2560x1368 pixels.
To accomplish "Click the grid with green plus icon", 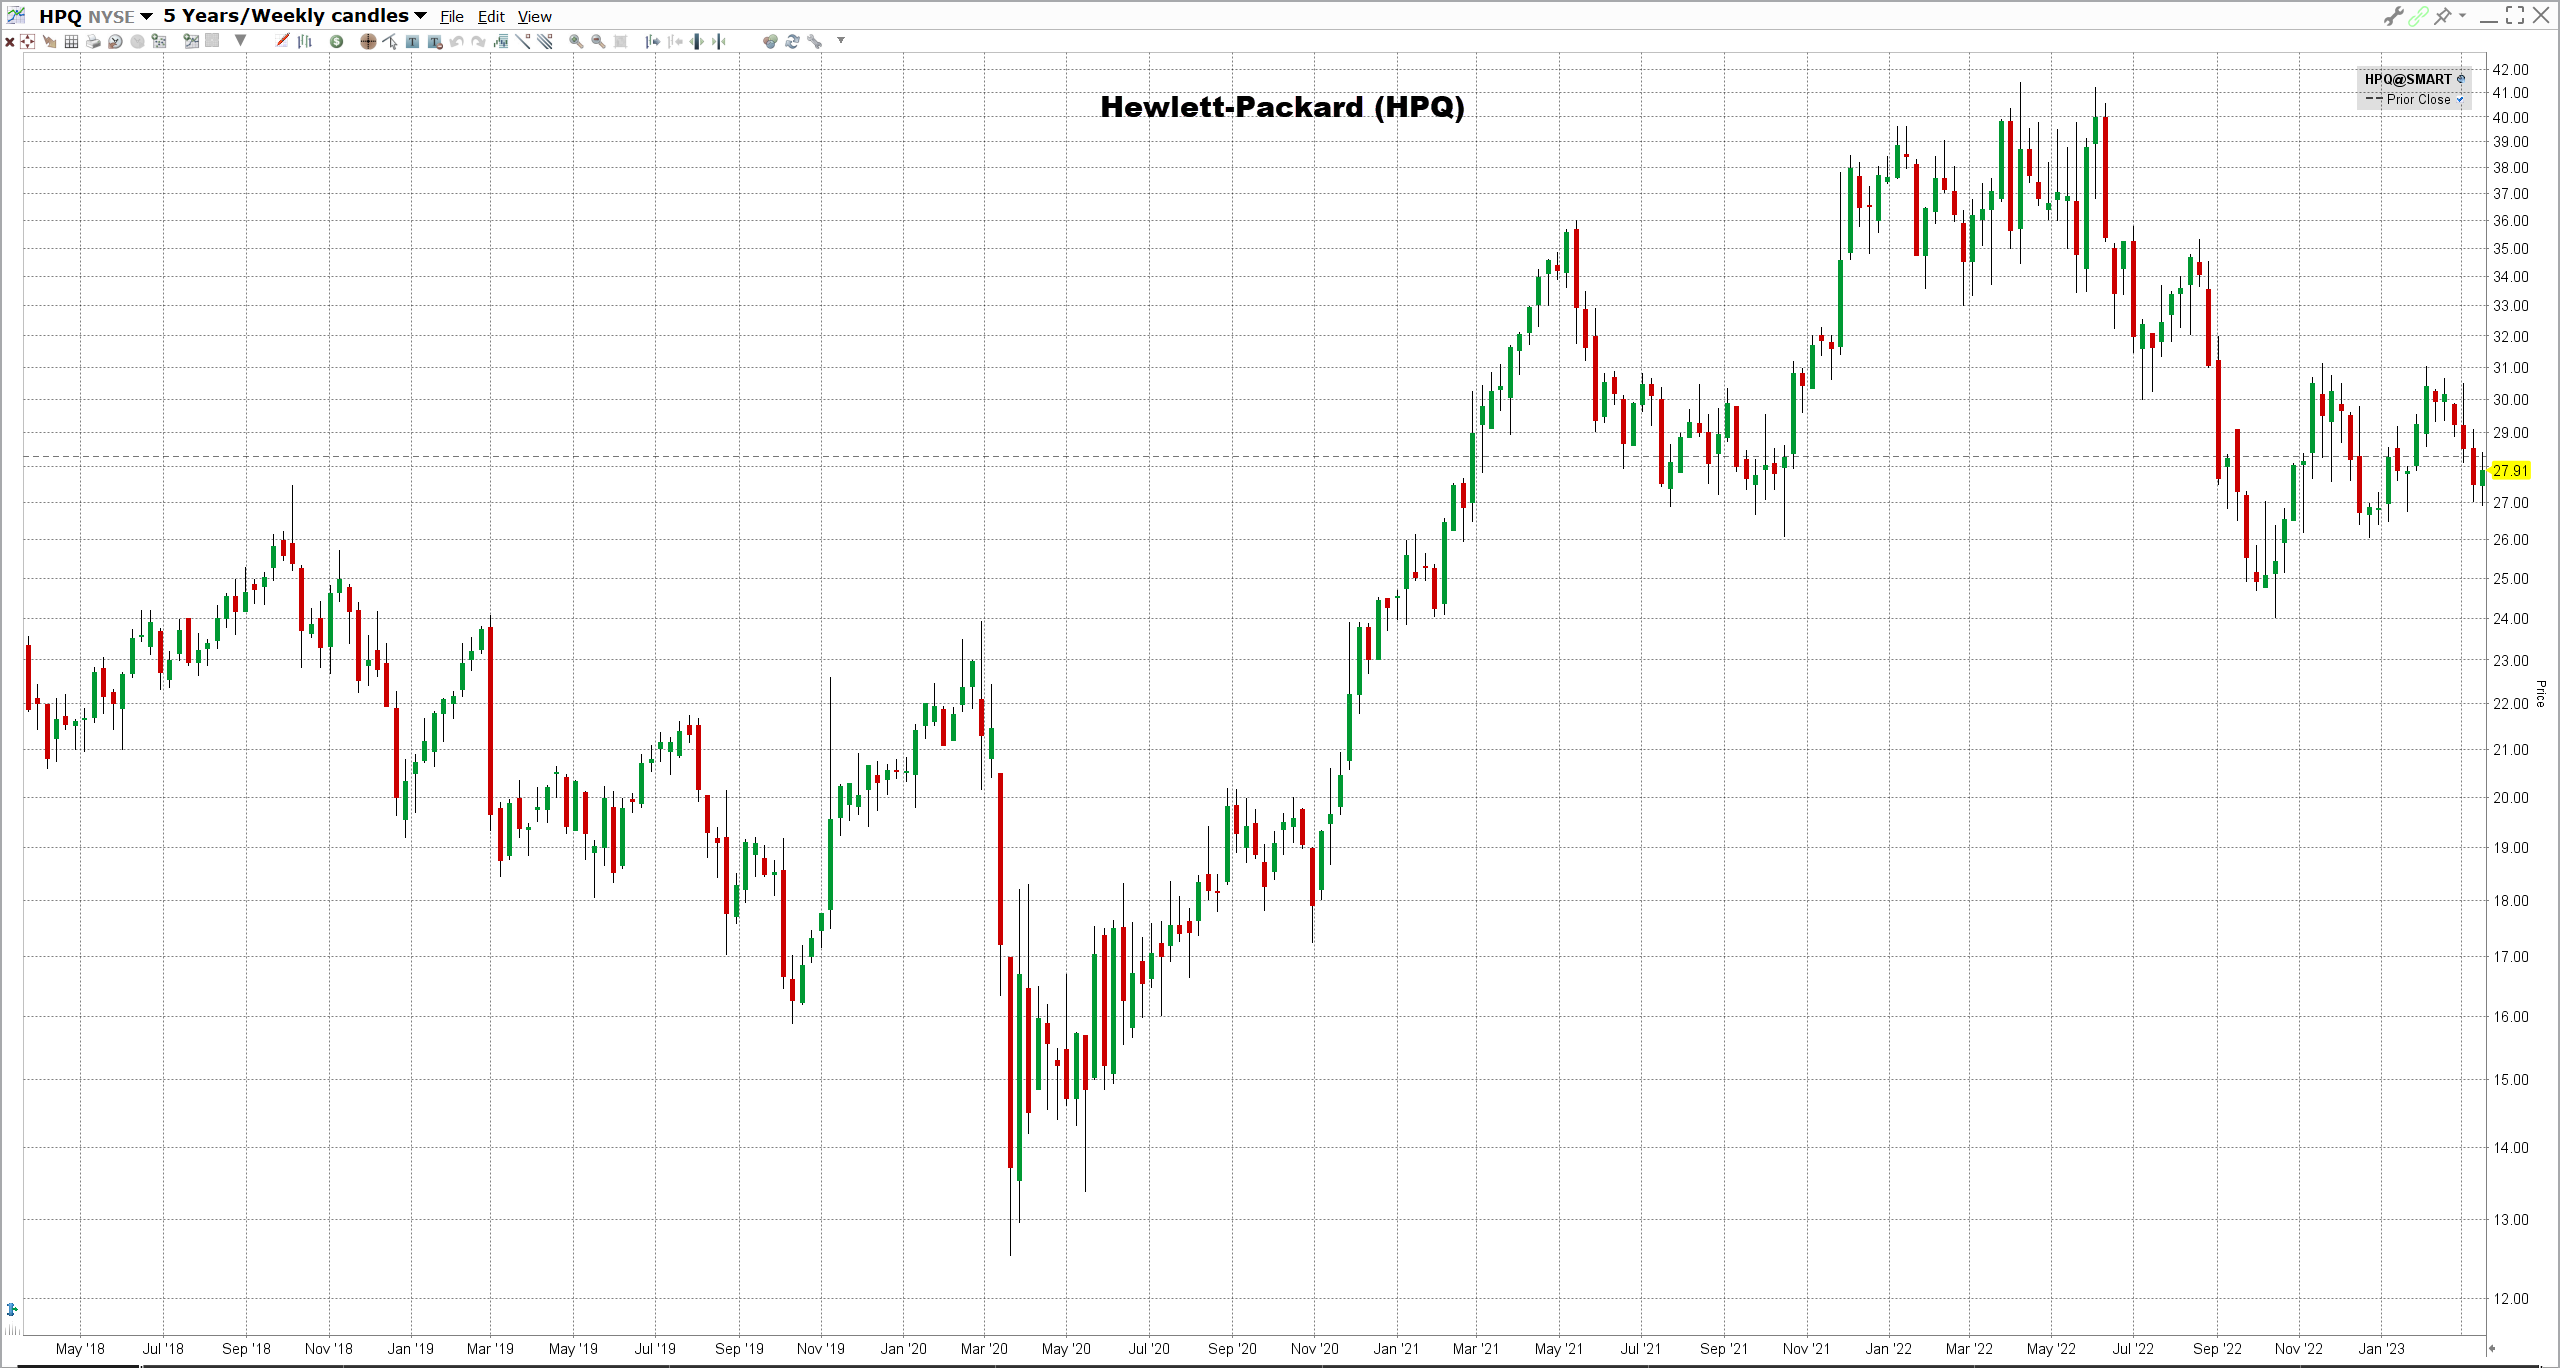I will (158, 41).
